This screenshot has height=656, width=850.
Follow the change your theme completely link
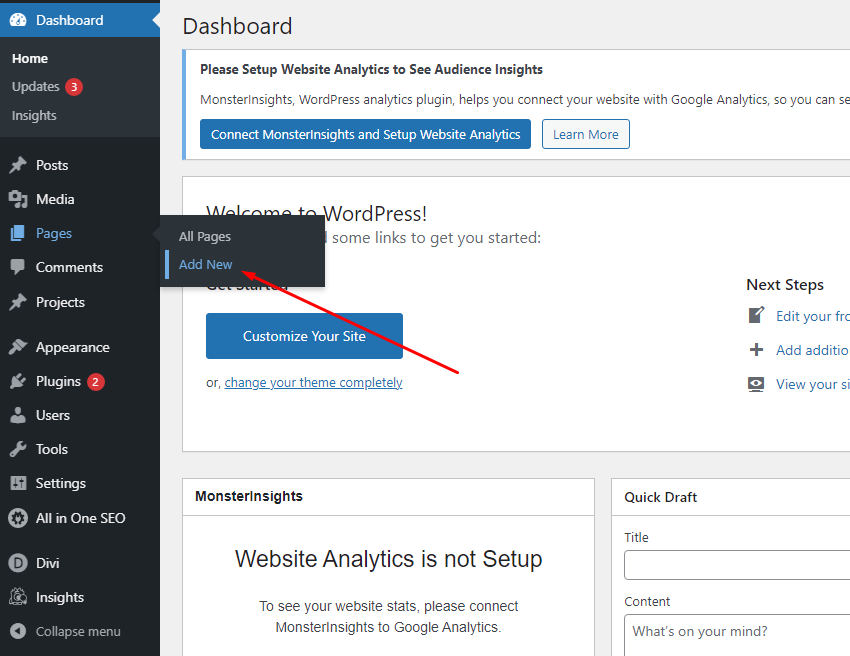click(313, 382)
